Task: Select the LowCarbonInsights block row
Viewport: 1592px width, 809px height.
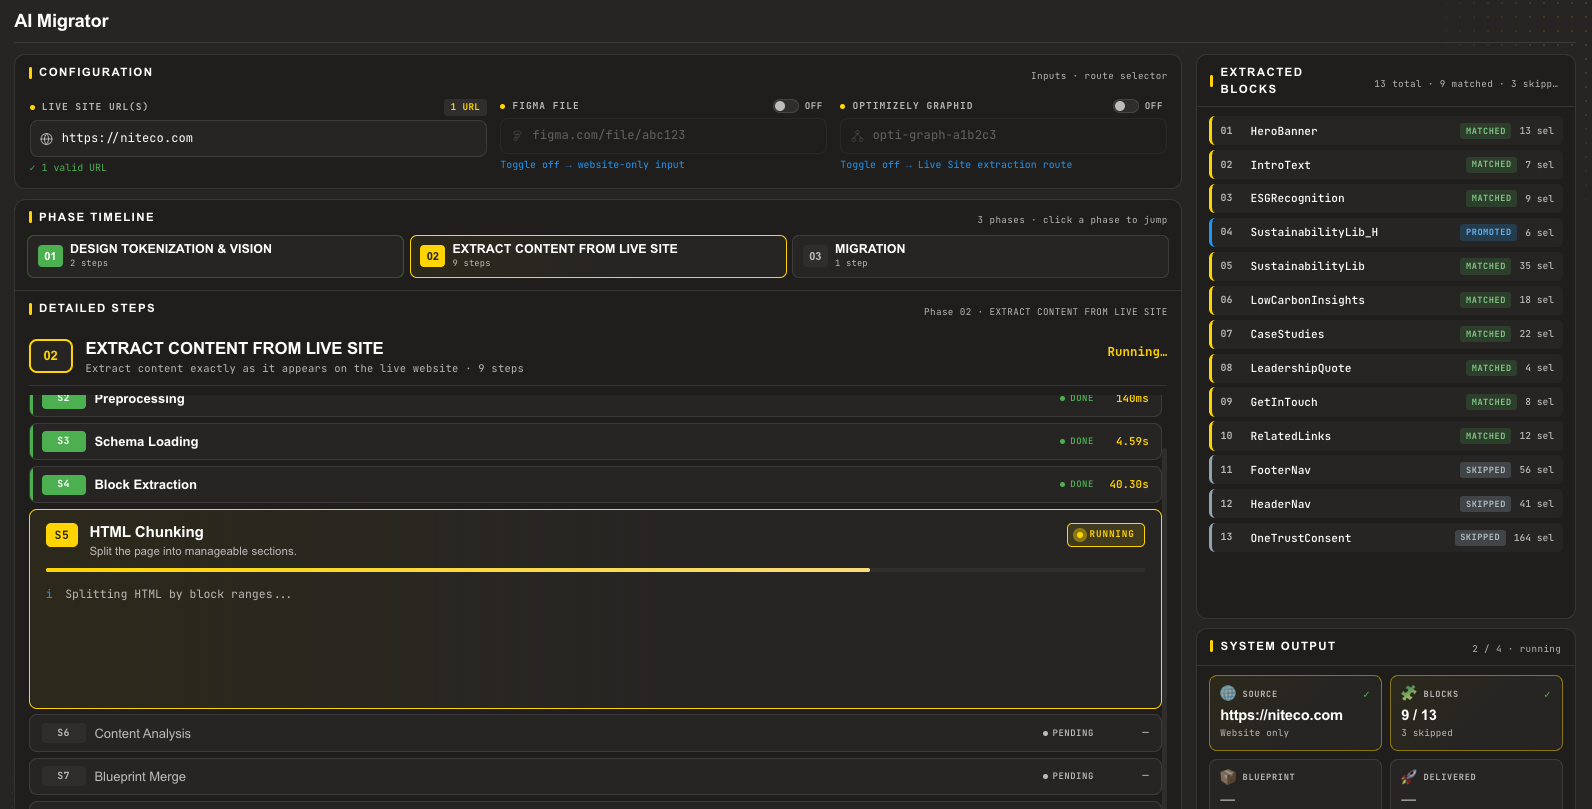Action: (1385, 300)
